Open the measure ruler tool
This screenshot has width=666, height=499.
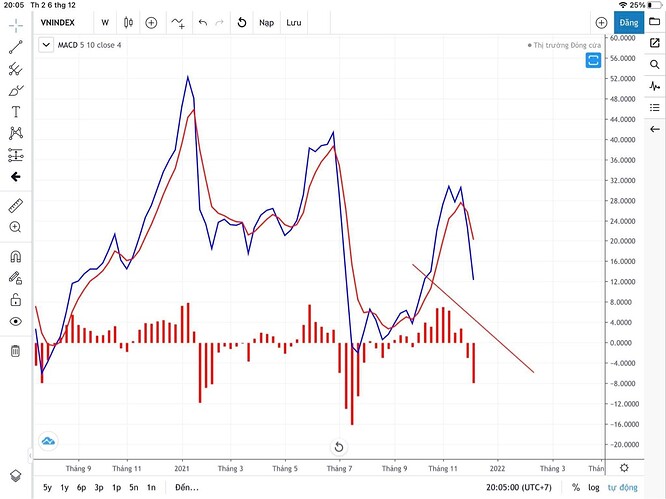tap(16, 206)
